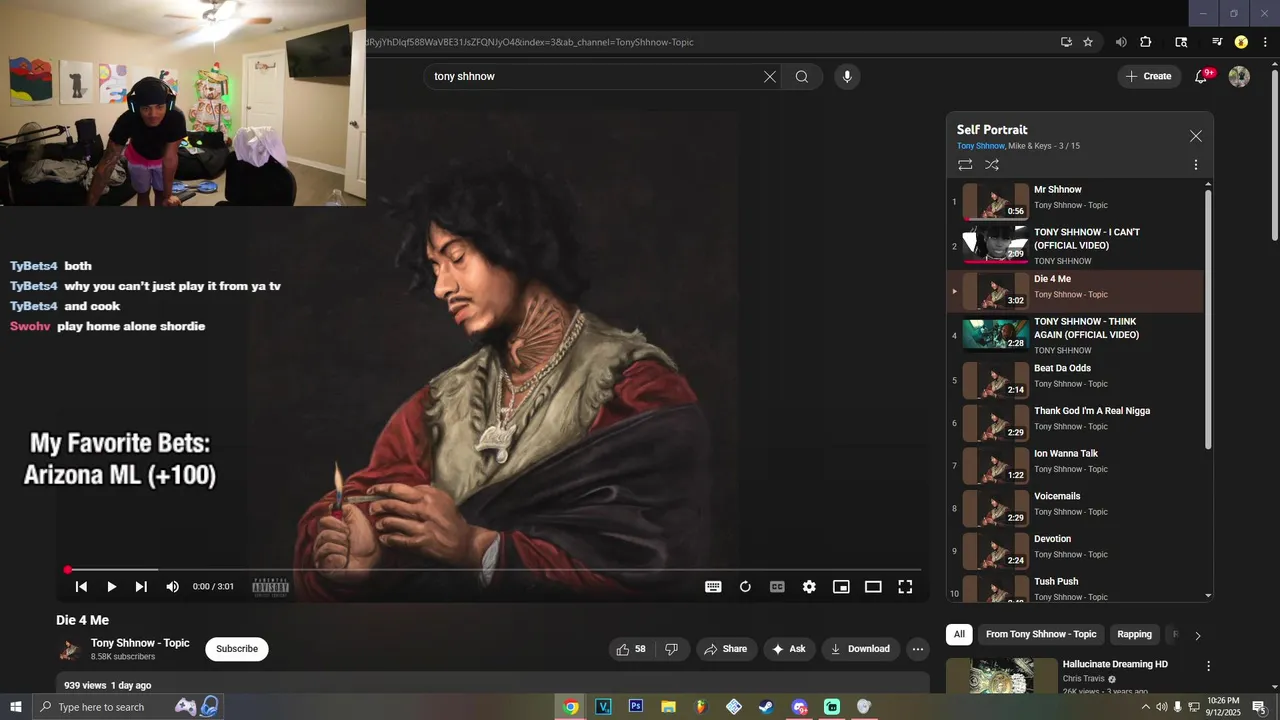Click the keyboard-style icon in player controls
The image size is (1280, 720).
click(x=713, y=587)
